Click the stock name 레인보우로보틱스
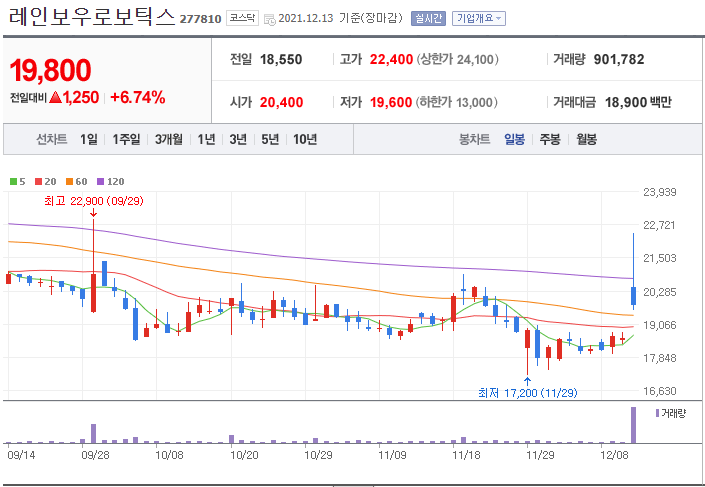The image size is (705, 487). (91, 18)
